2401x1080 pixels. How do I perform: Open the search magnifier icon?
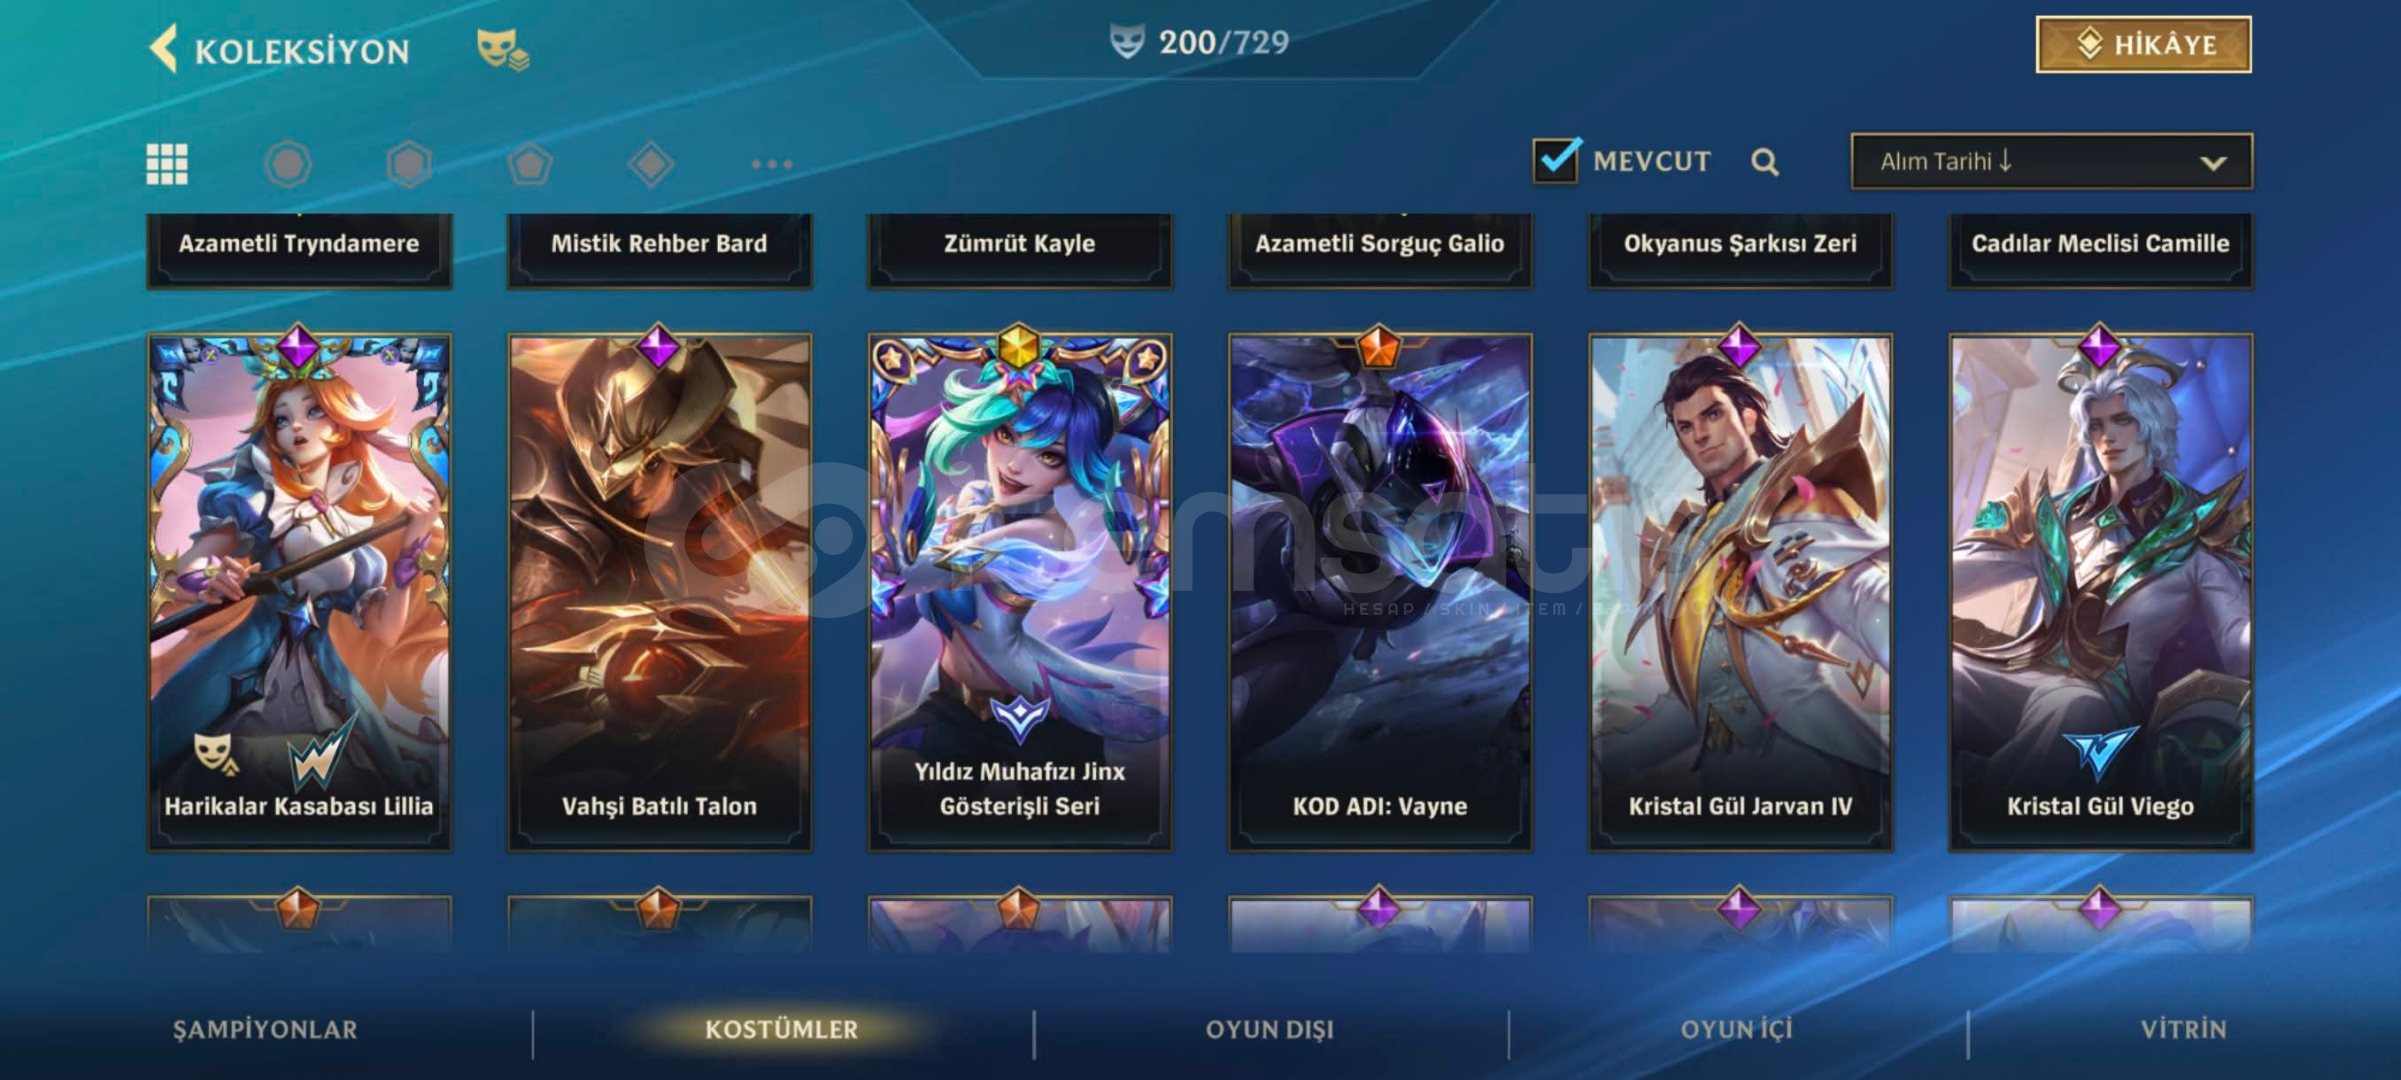pos(1765,162)
